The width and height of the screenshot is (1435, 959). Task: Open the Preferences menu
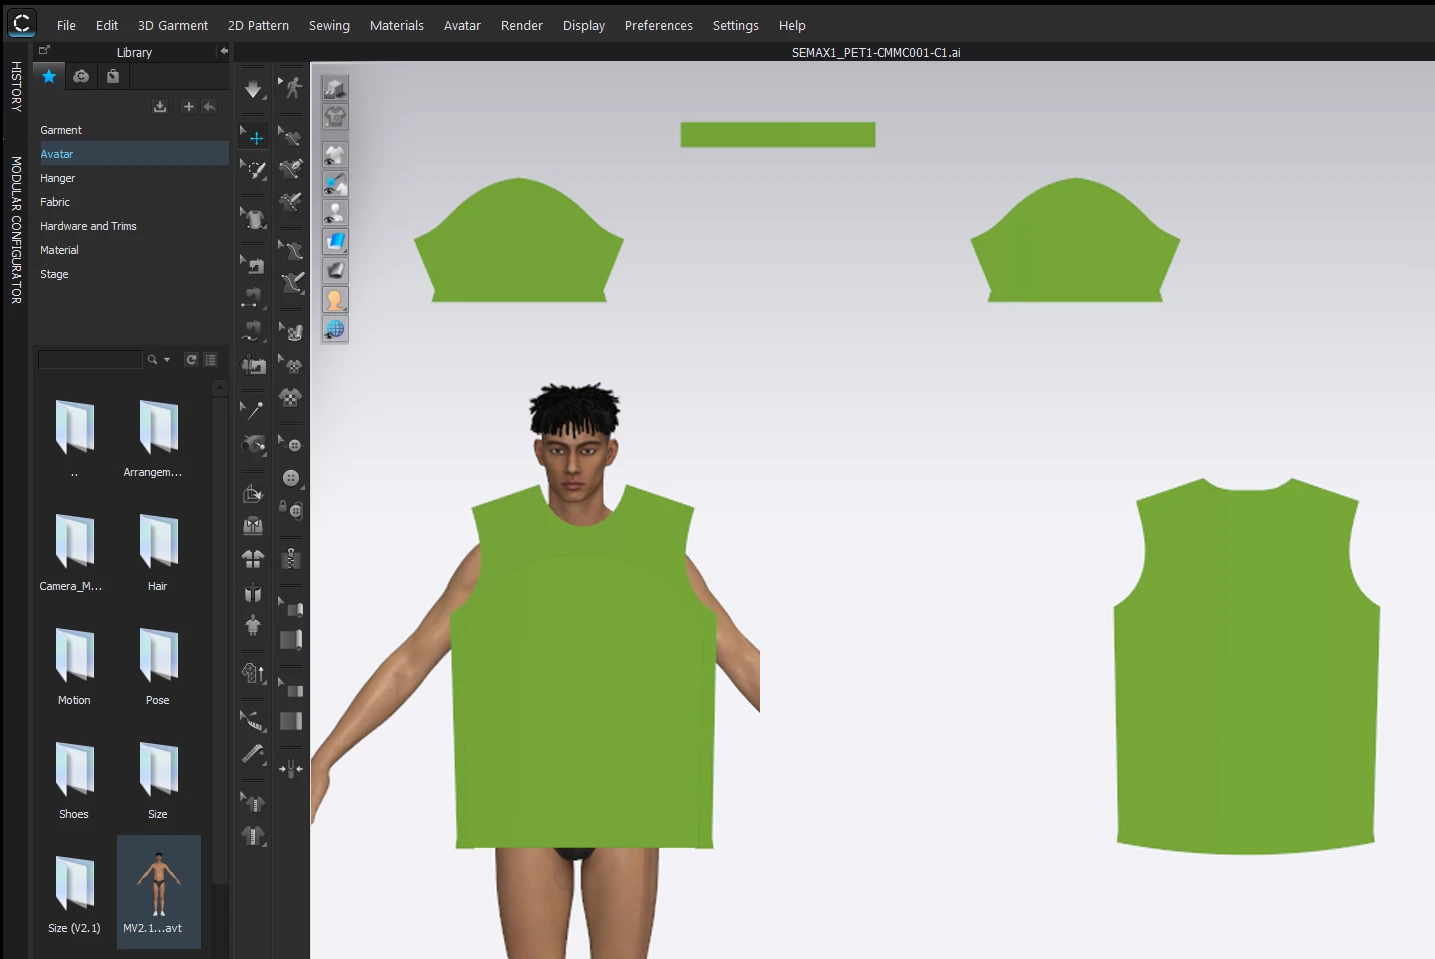coord(659,25)
